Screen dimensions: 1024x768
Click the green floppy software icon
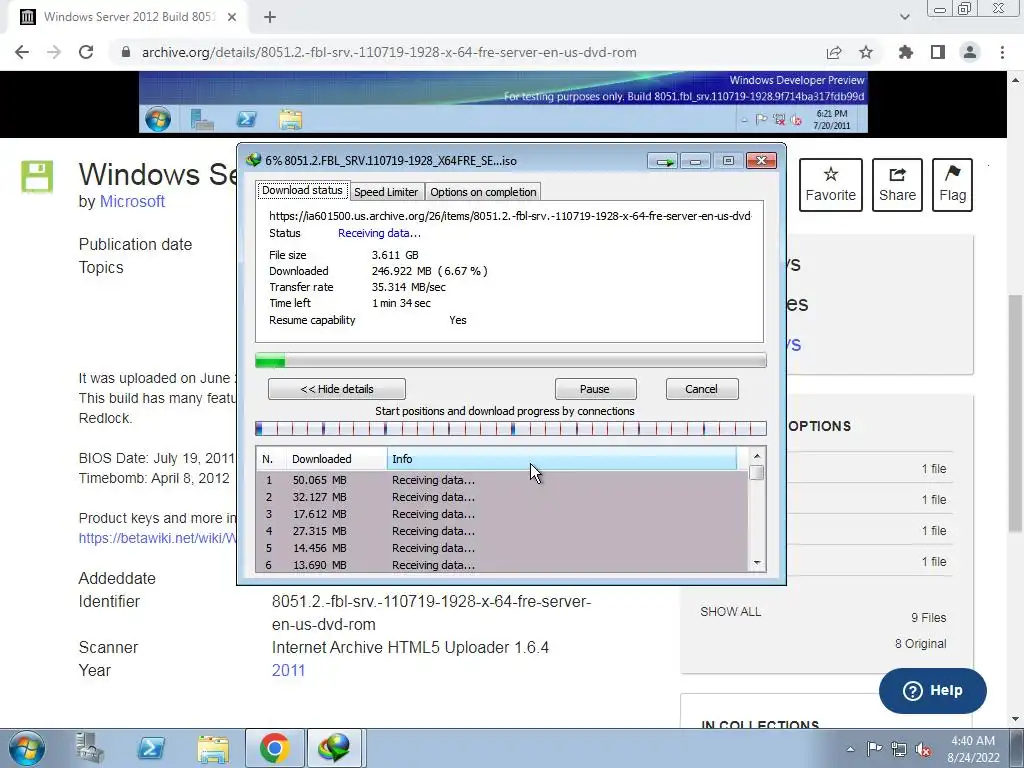pyautogui.click(x=37, y=176)
